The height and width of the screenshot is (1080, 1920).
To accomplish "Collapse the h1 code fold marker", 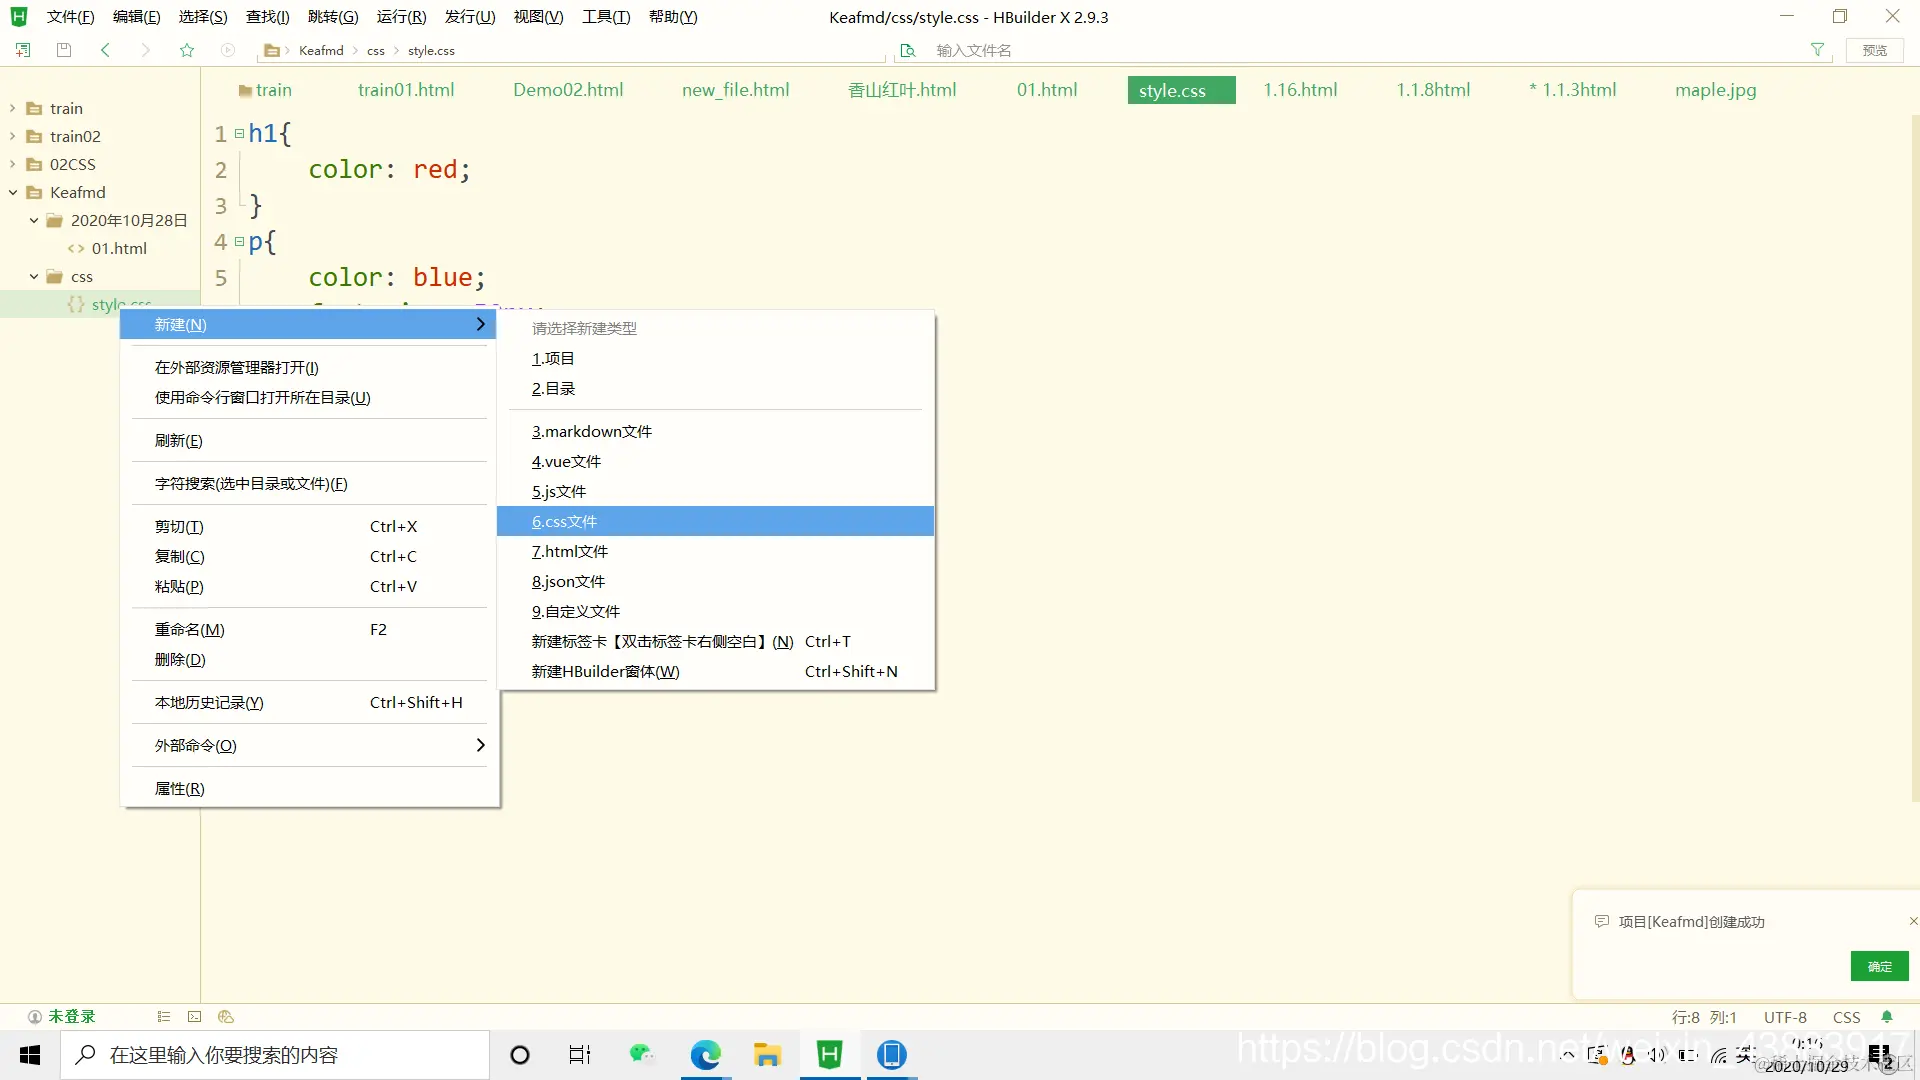I will click(x=239, y=133).
